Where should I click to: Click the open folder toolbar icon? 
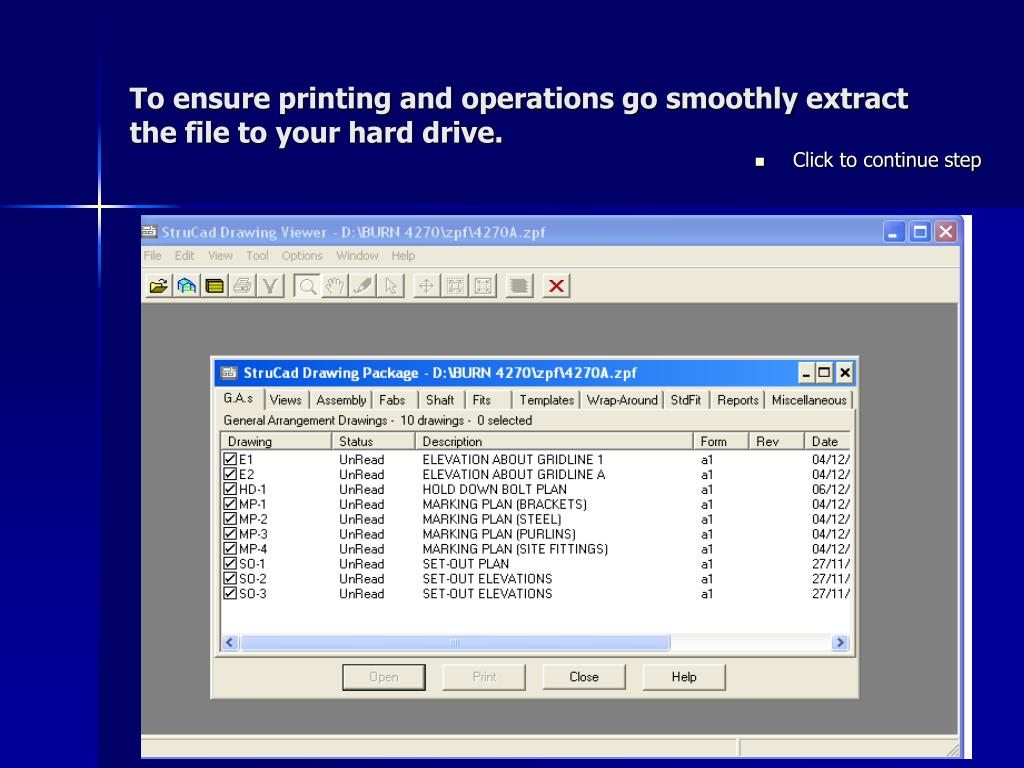159,286
